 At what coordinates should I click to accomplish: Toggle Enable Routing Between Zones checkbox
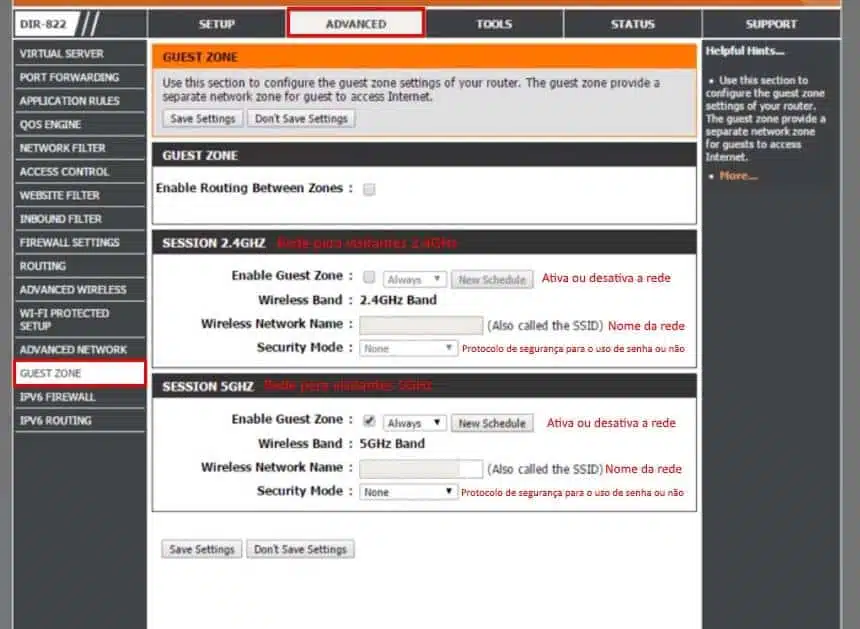369,189
